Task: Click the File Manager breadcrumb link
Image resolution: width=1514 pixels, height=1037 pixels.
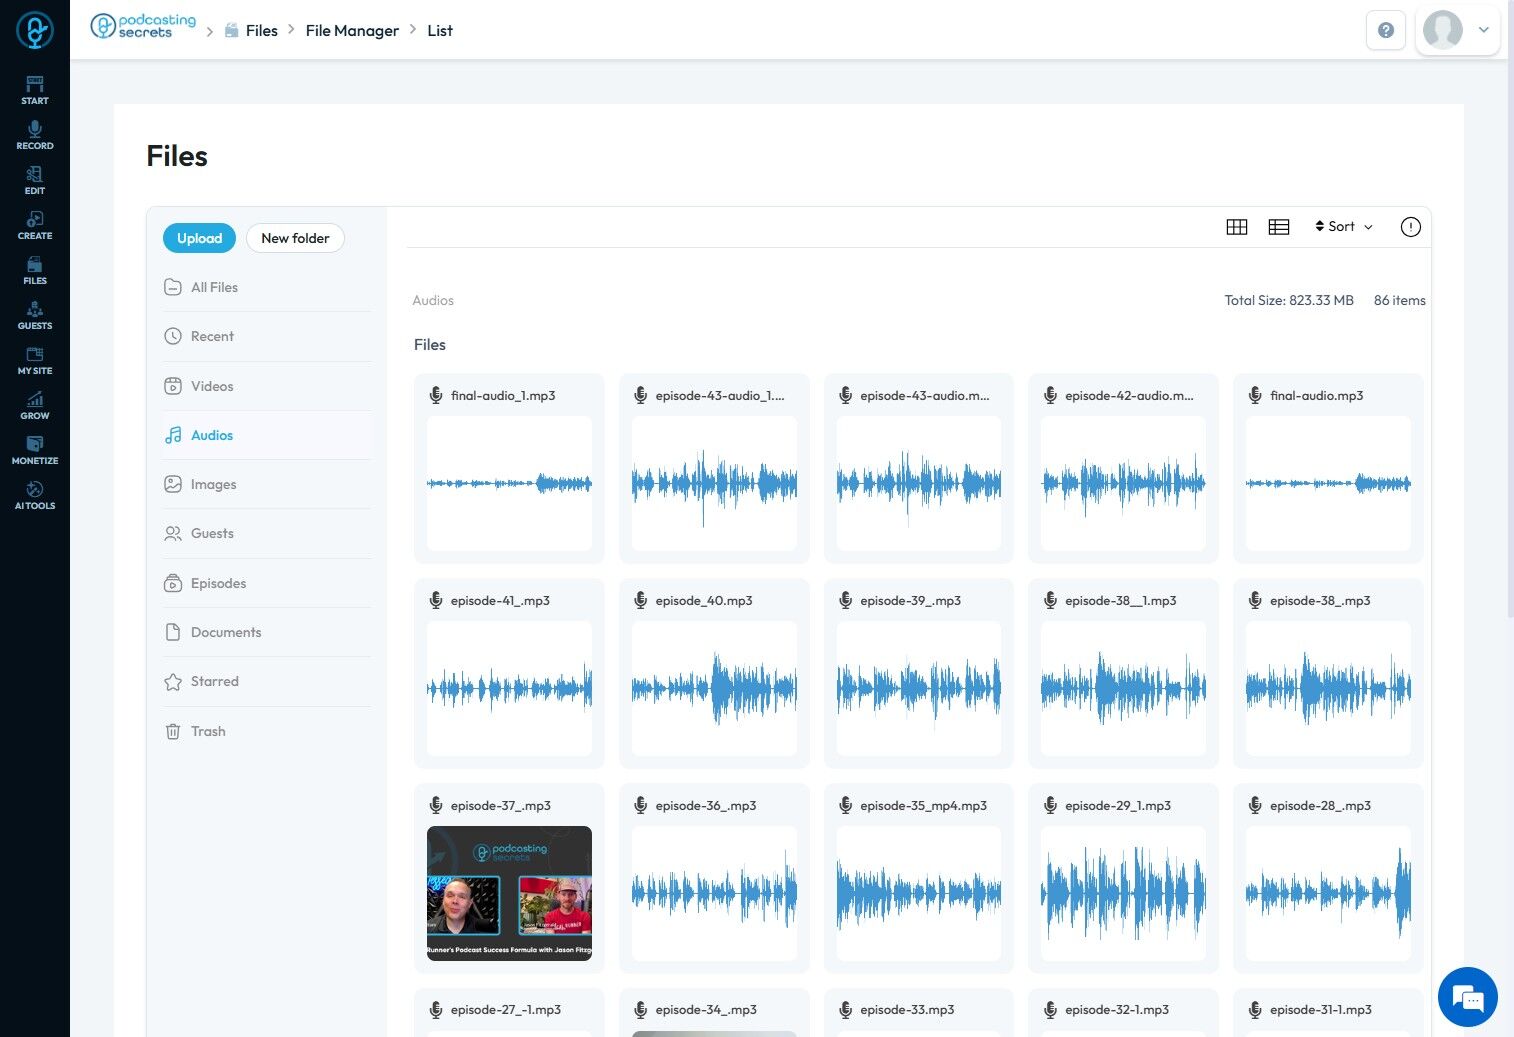Action: point(352,30)
